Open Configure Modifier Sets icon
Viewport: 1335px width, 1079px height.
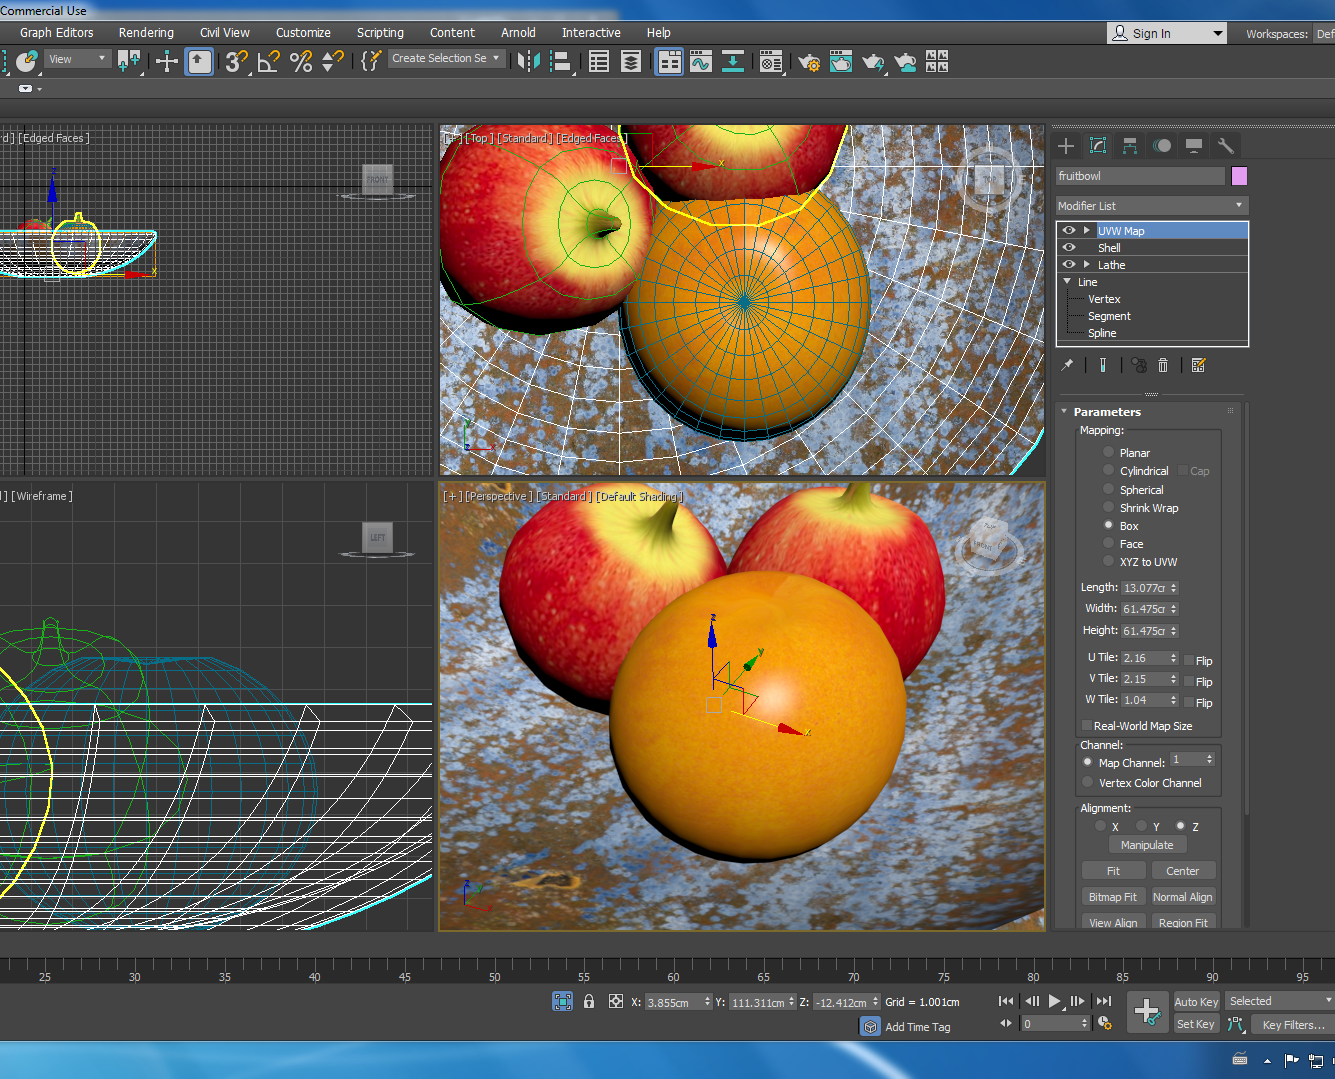coord(1199,366)
